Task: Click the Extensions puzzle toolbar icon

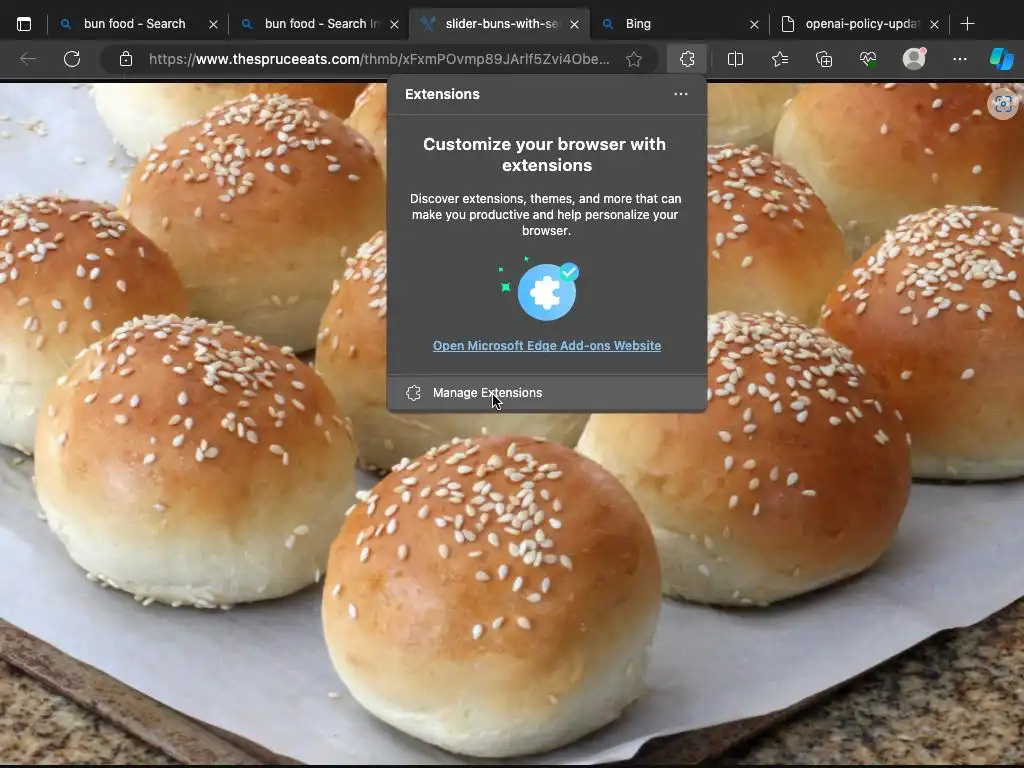Action: (687, 59)
